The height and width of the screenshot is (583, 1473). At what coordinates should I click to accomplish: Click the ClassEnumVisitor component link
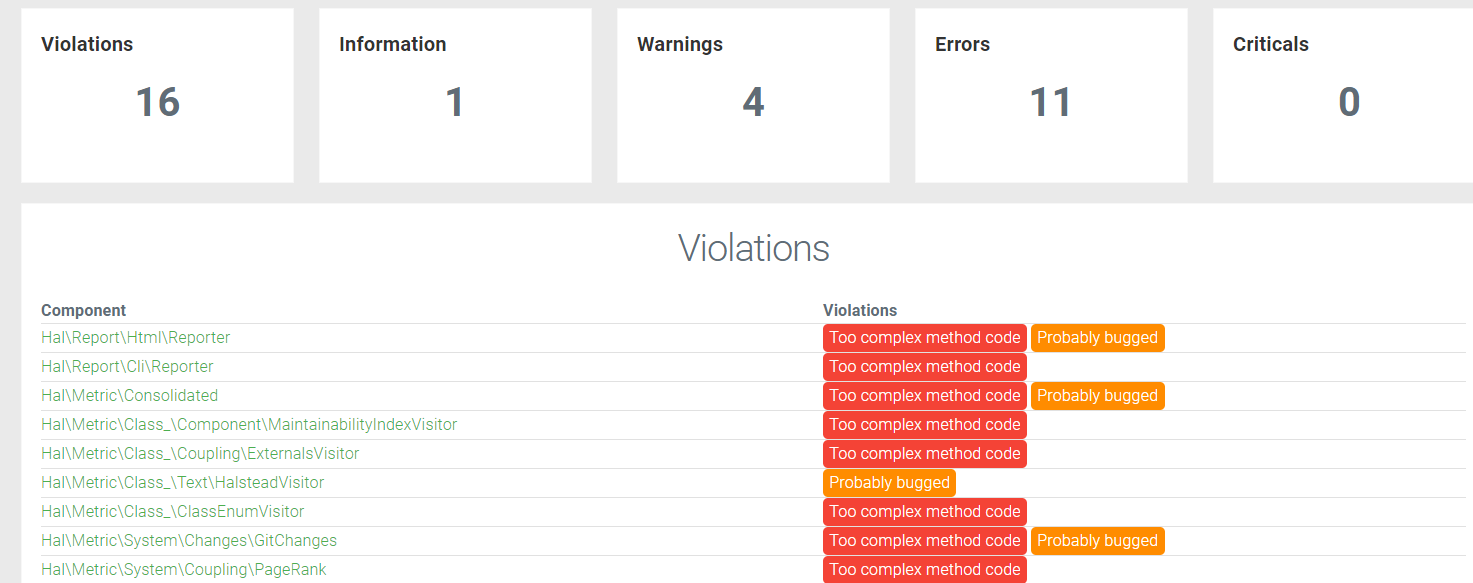[x=172, y=512]
